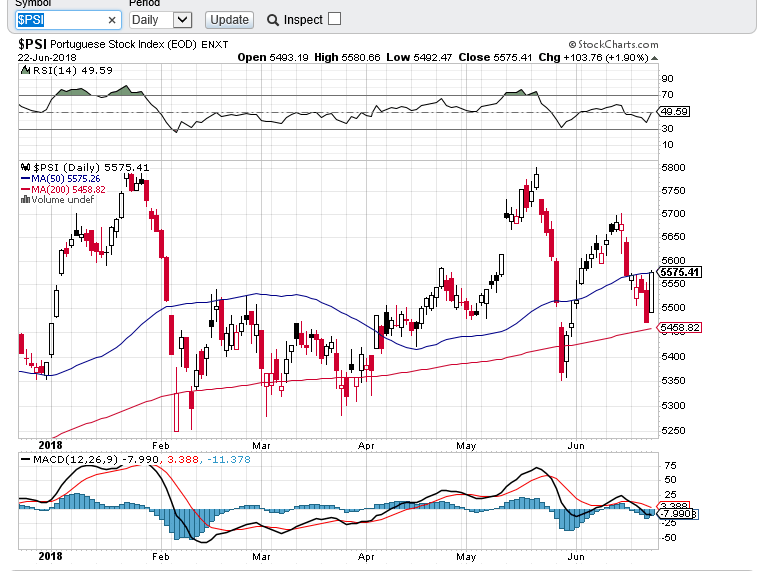Screen dimensions: 764x571
Task: Open the Daily period dropdown arrow
Action: point(182,20)
